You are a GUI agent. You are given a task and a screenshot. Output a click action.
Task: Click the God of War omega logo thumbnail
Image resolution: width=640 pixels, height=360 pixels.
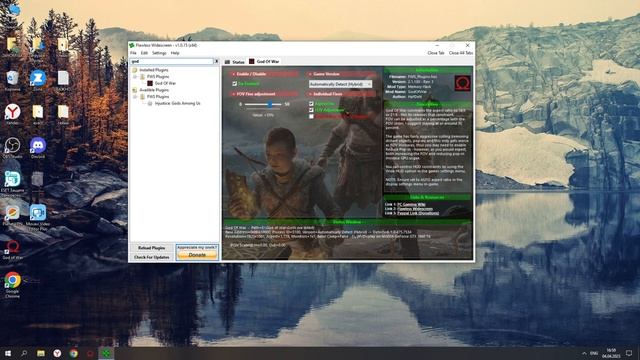(463, 83)
